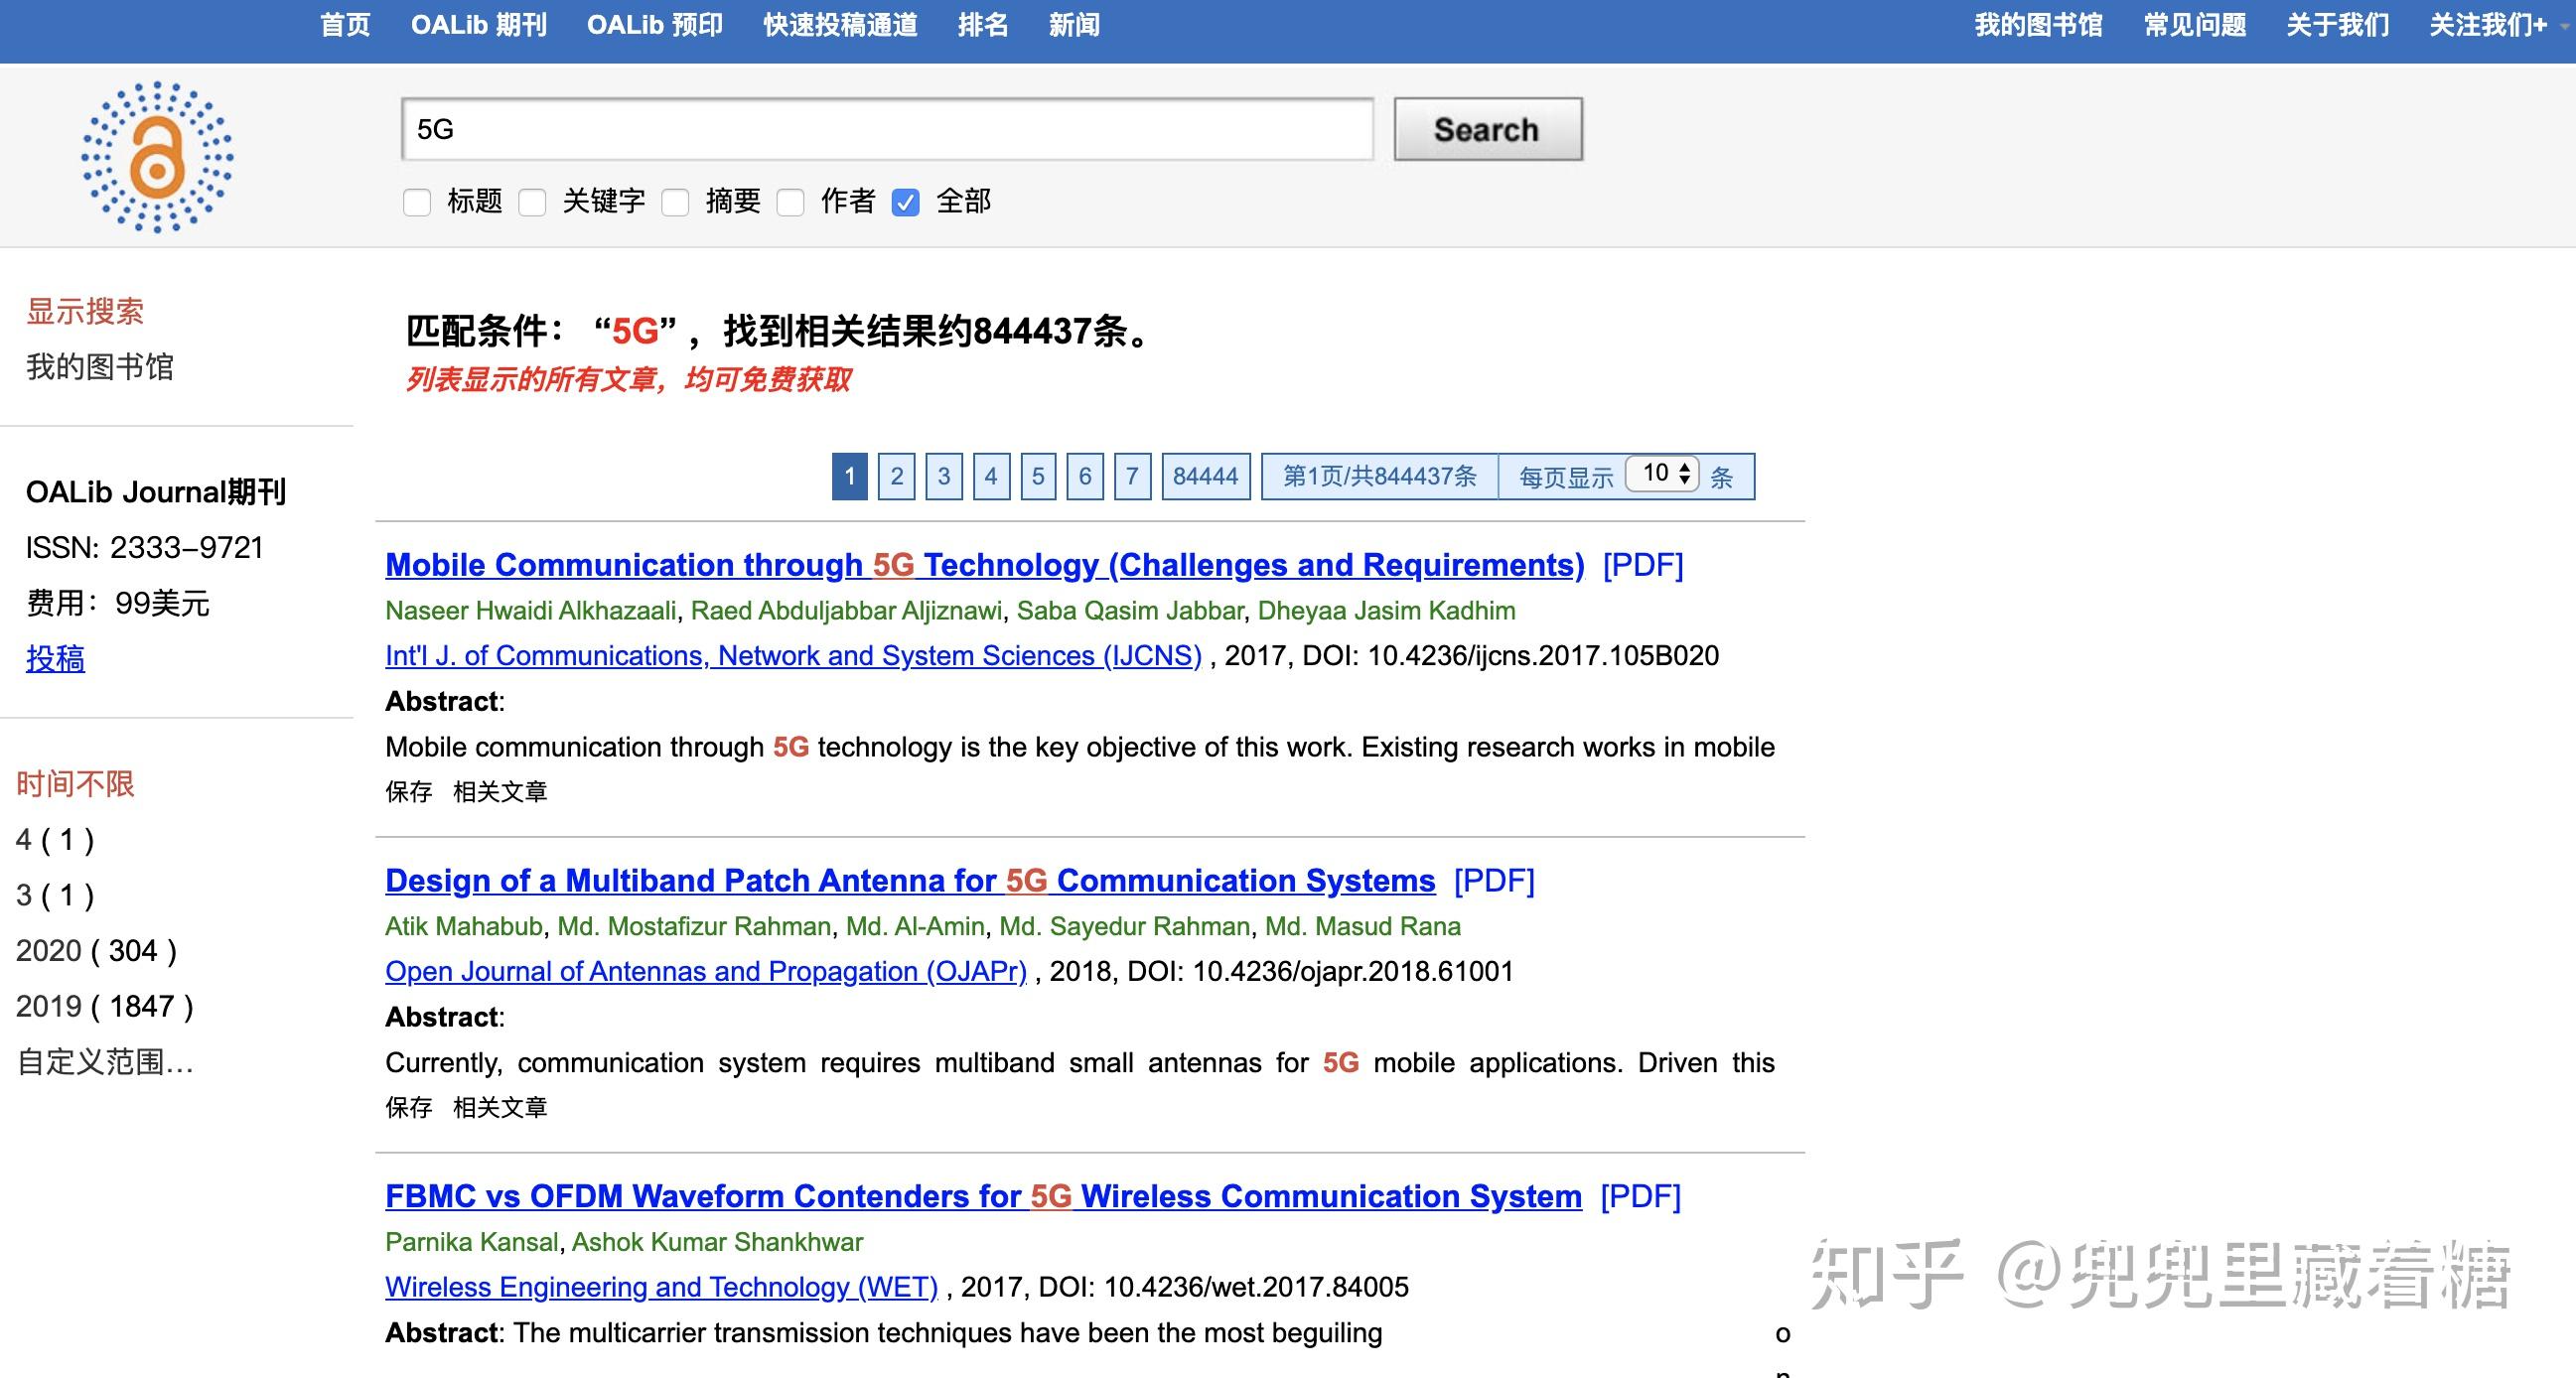Open Wireless Engineering and Technology (WET) link
The image size is (2576, 1378).
tap(662, 1288)
